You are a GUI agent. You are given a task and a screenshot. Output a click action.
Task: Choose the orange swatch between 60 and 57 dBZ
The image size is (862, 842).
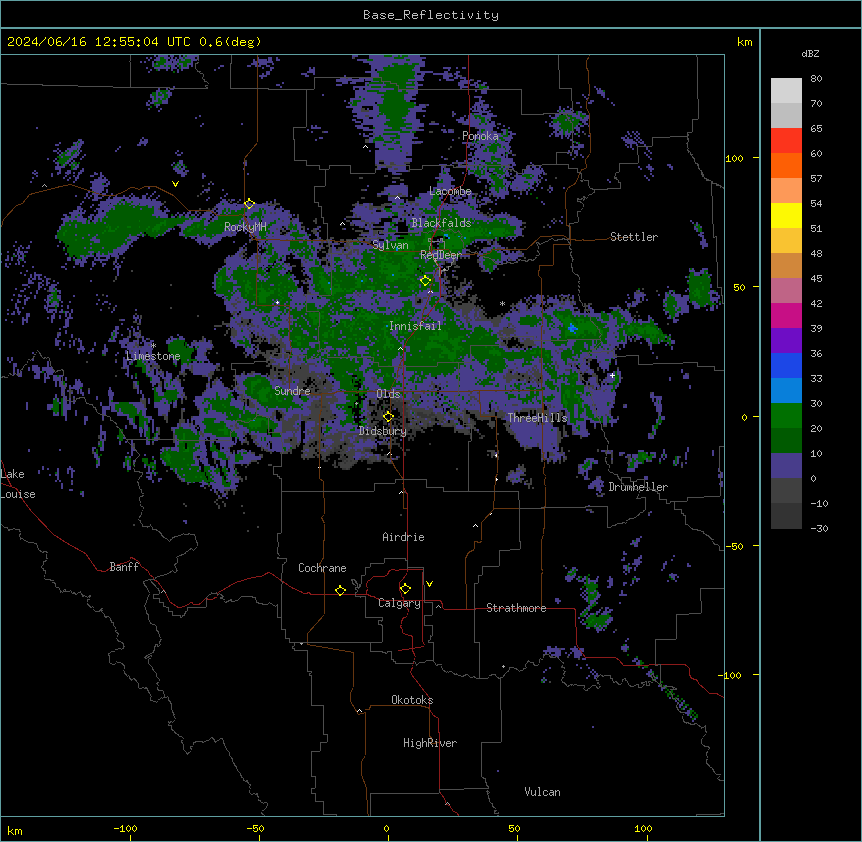click(786, 165)
